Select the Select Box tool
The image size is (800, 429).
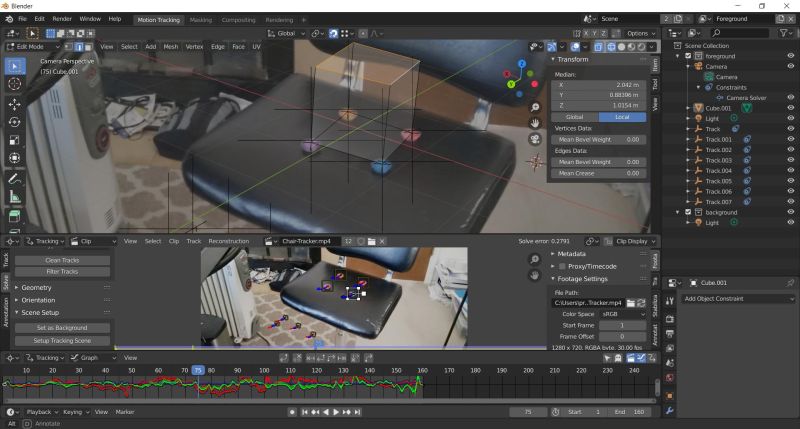[x=15, y=66]
